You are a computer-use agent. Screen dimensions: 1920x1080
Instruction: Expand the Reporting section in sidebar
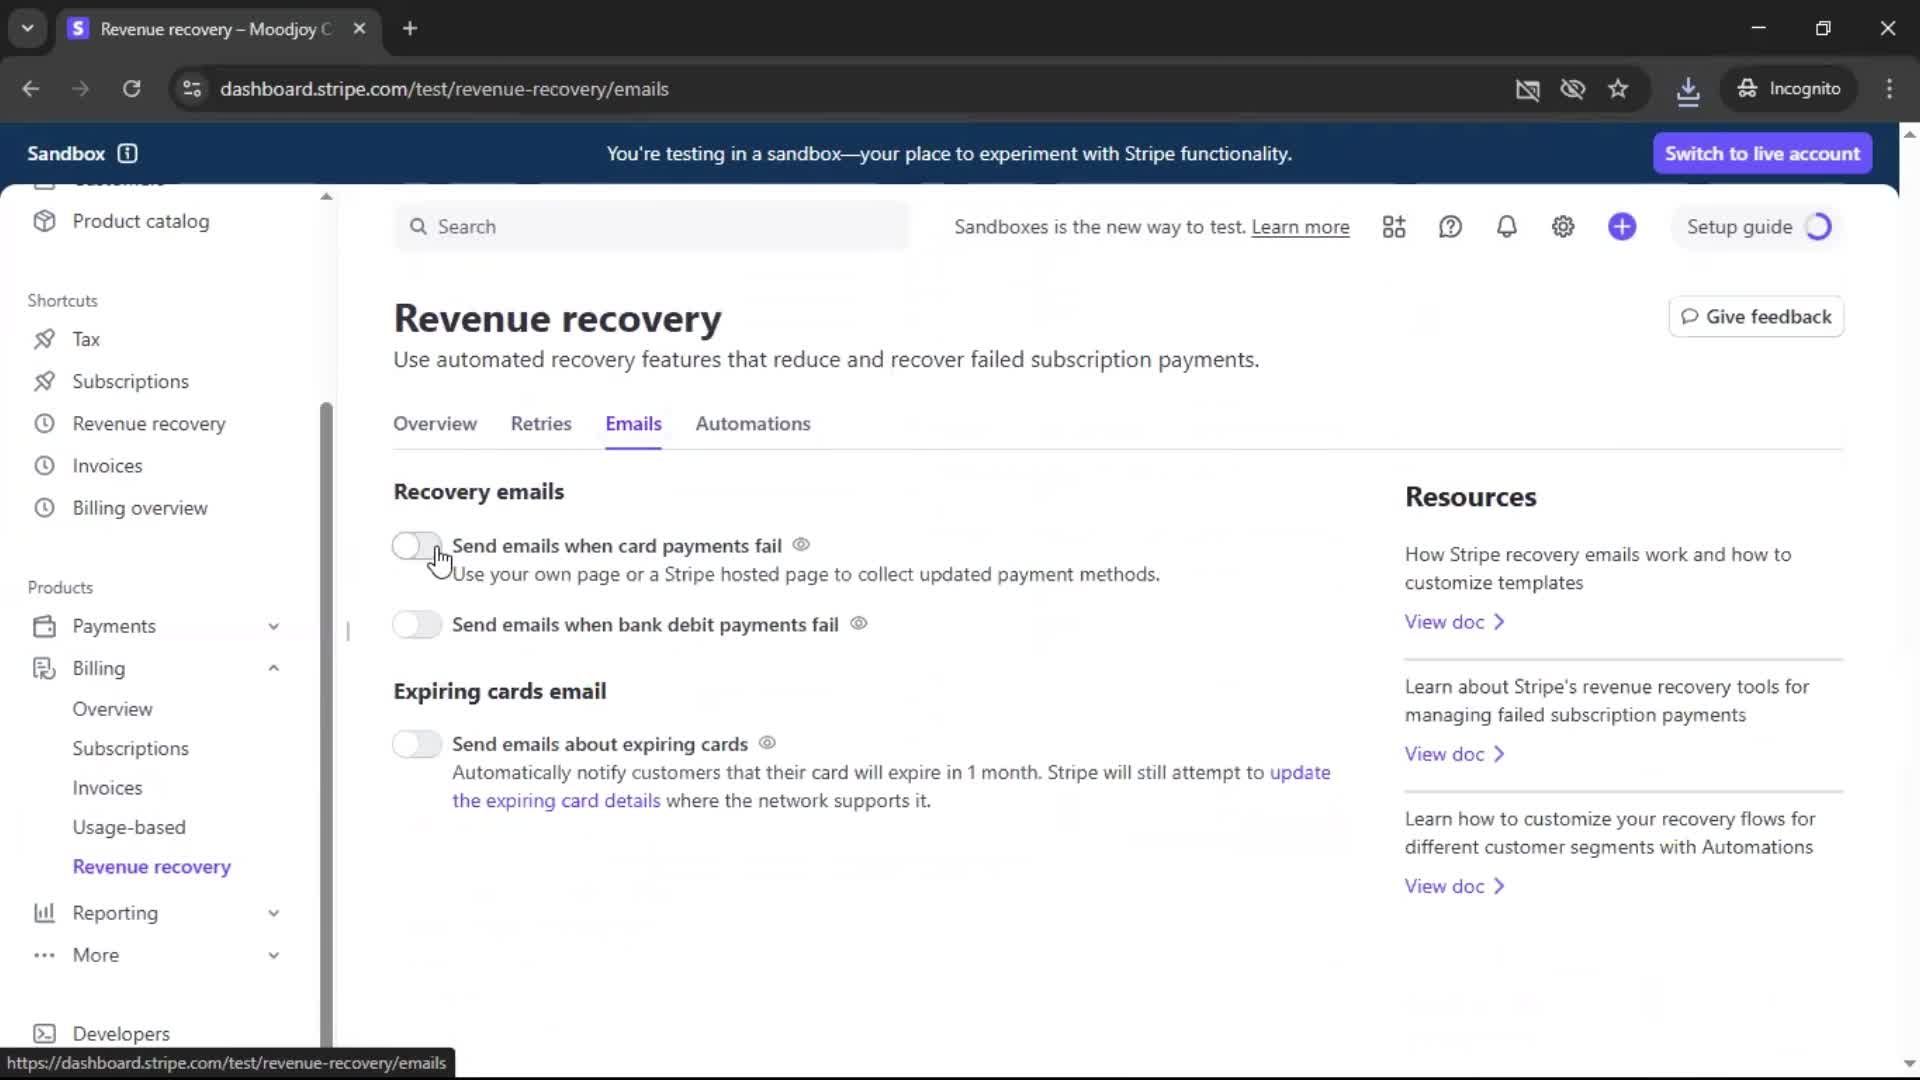point(273,913)
